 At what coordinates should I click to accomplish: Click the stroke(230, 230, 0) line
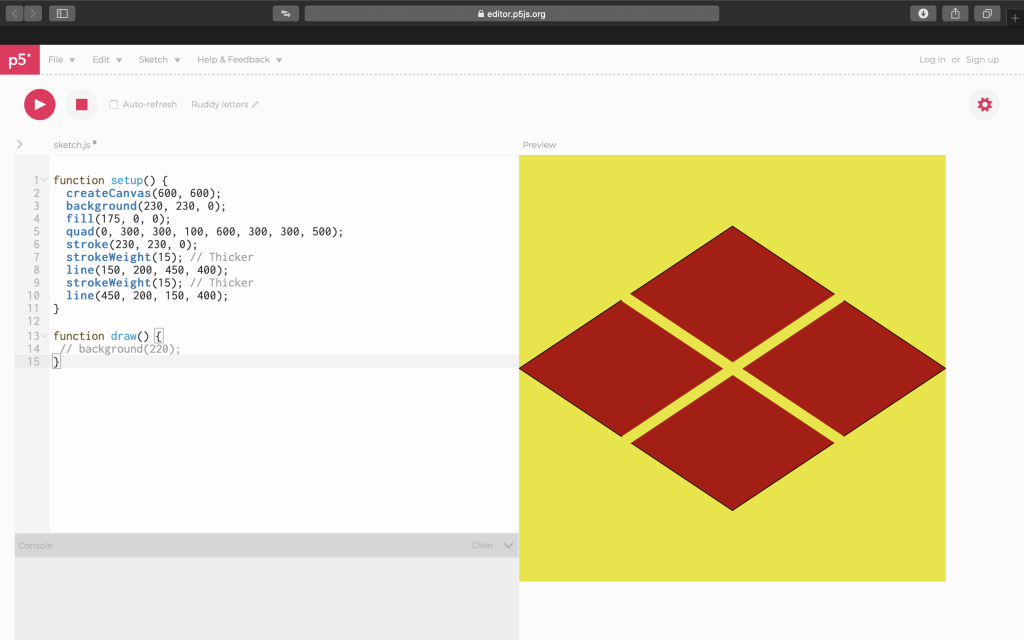click(131, 244)
